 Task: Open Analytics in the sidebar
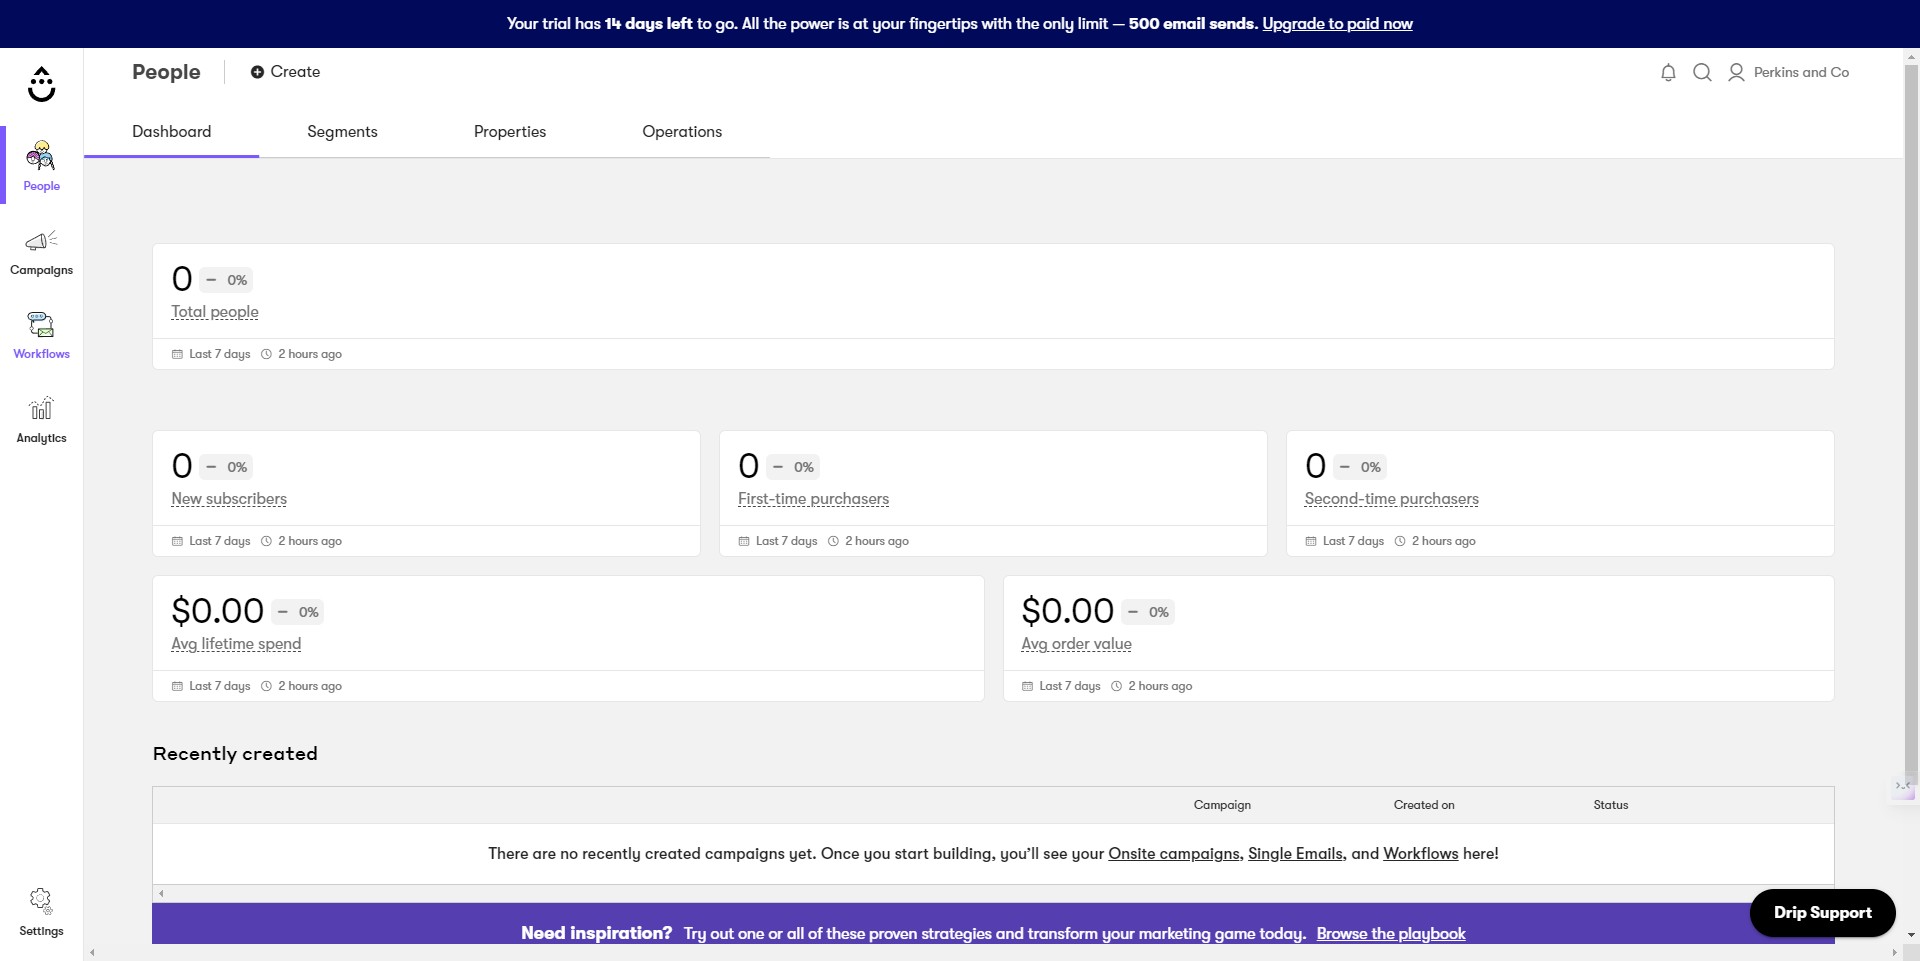point(41,421)
